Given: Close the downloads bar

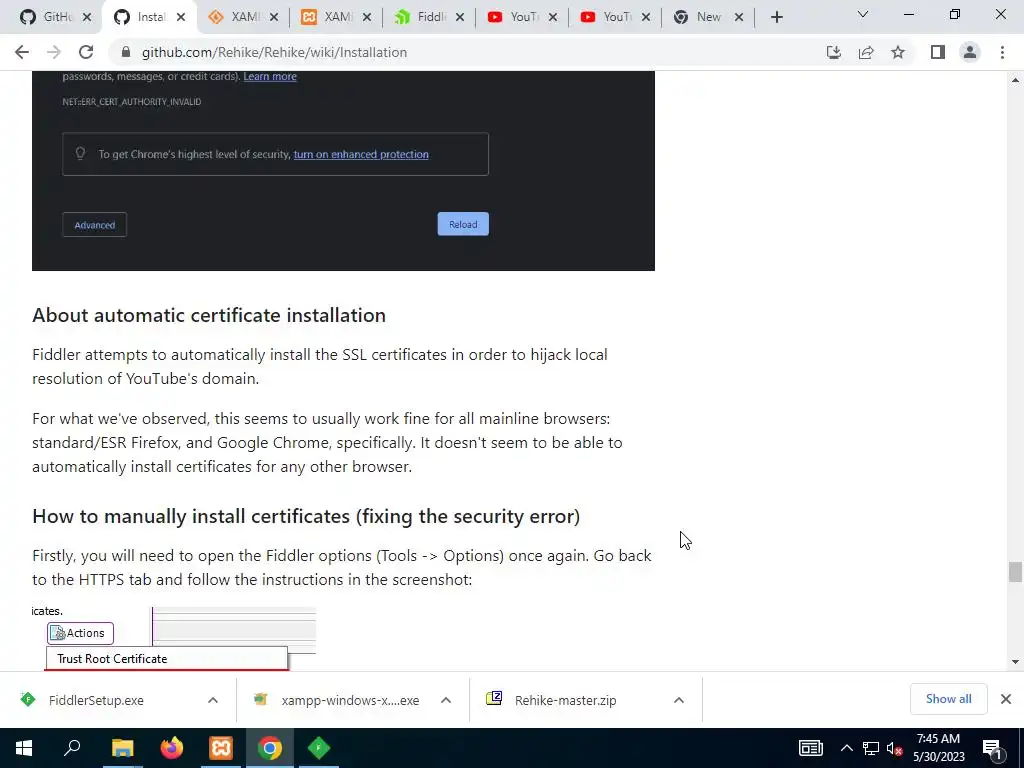Looking at the screenshot, I should tap(1006, 699).
